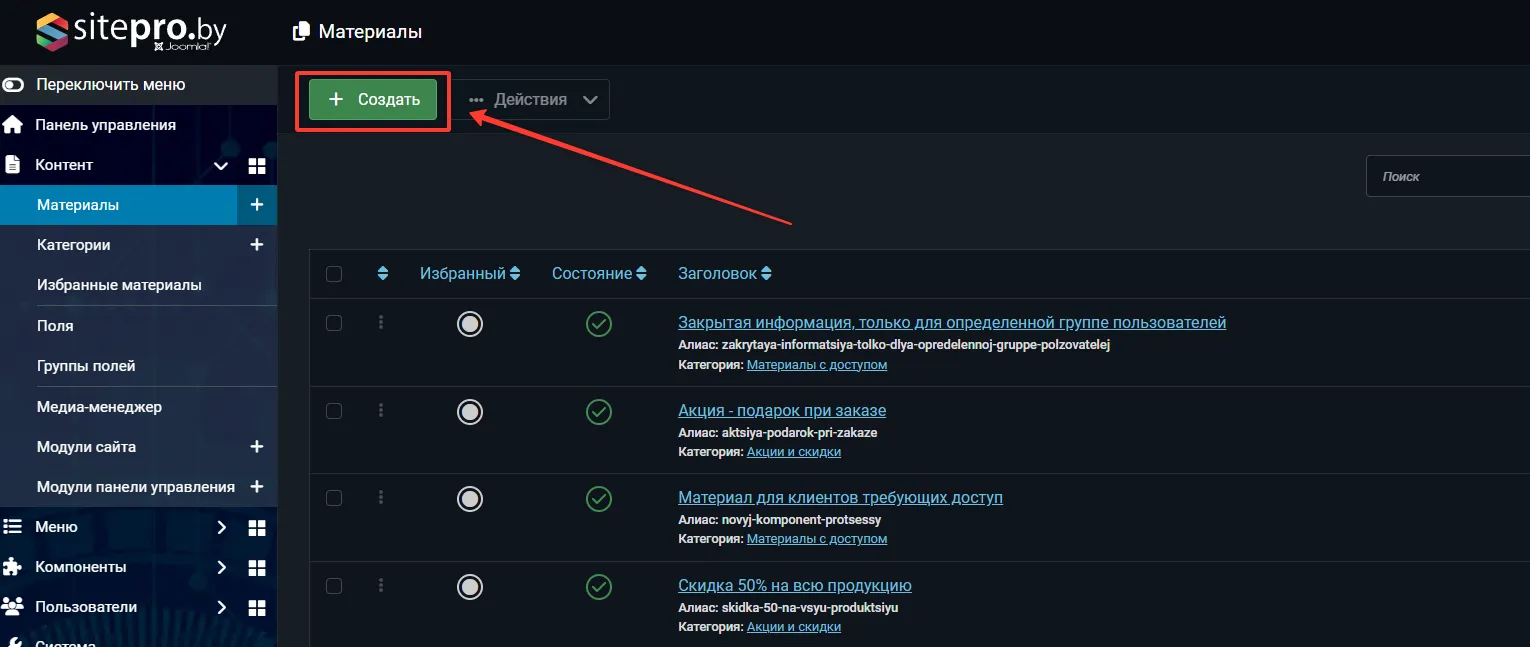
Task: Open the Контент dashboard grid icon
Action: tap(257, 166)
